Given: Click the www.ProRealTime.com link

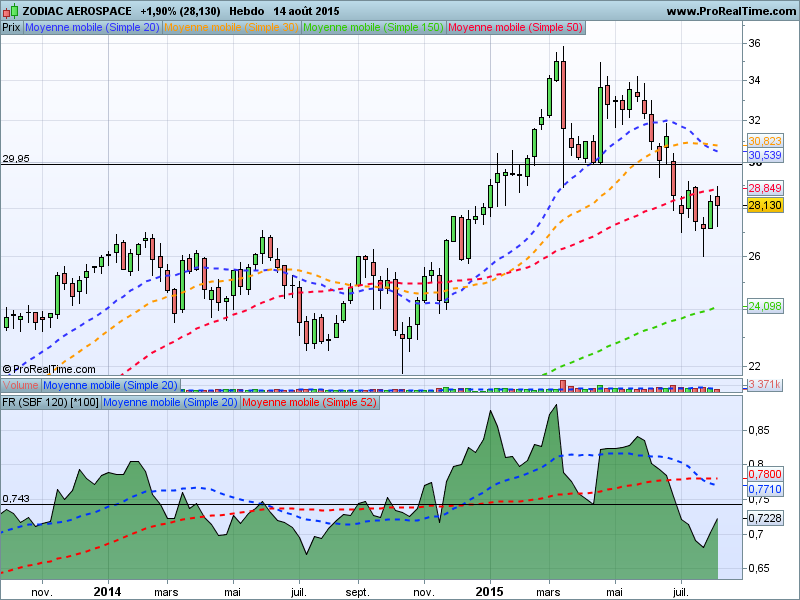Looking at the screenshot, I should tap(731, 11).
